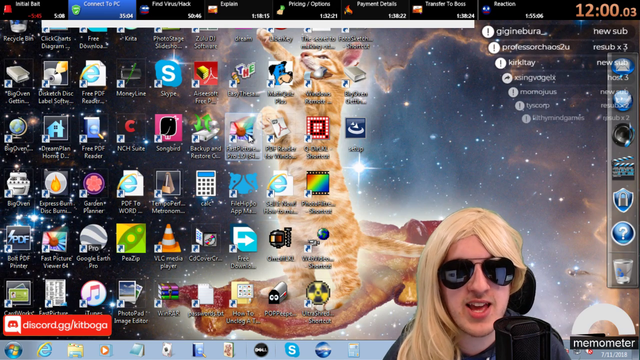Click the Dell taskbar icon

261,350
